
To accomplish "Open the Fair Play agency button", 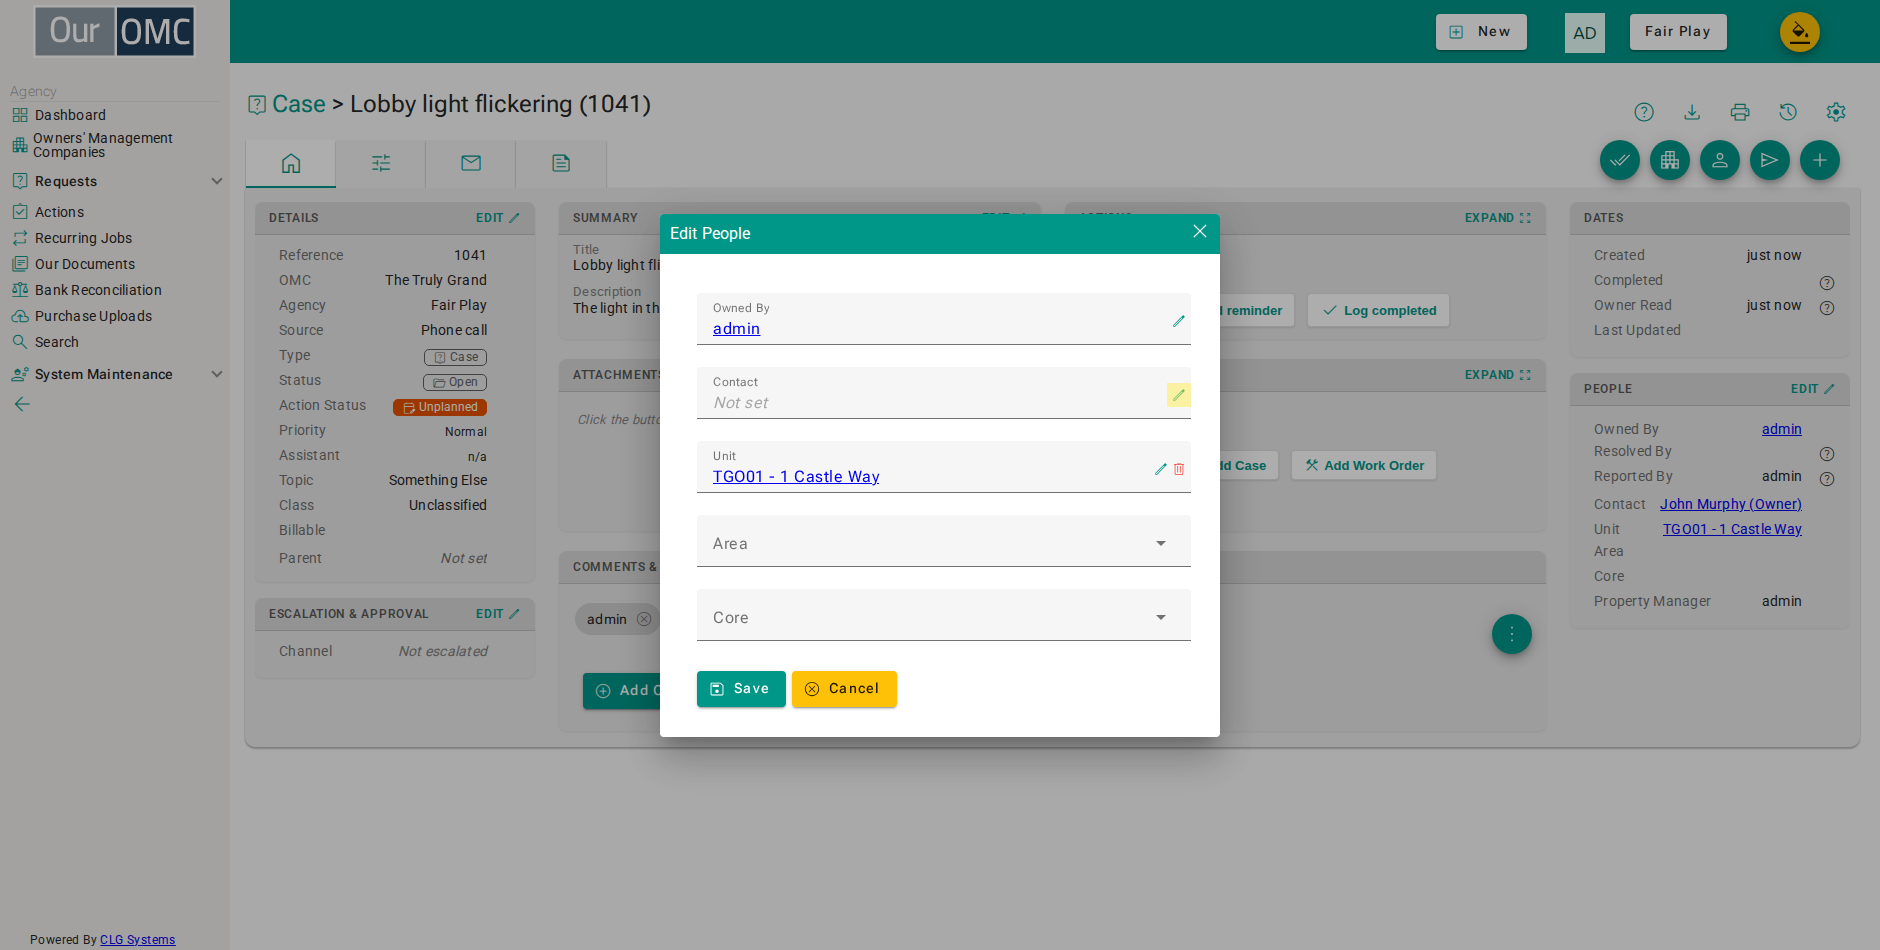I will pyautogui.click(x=1678, y=32).
